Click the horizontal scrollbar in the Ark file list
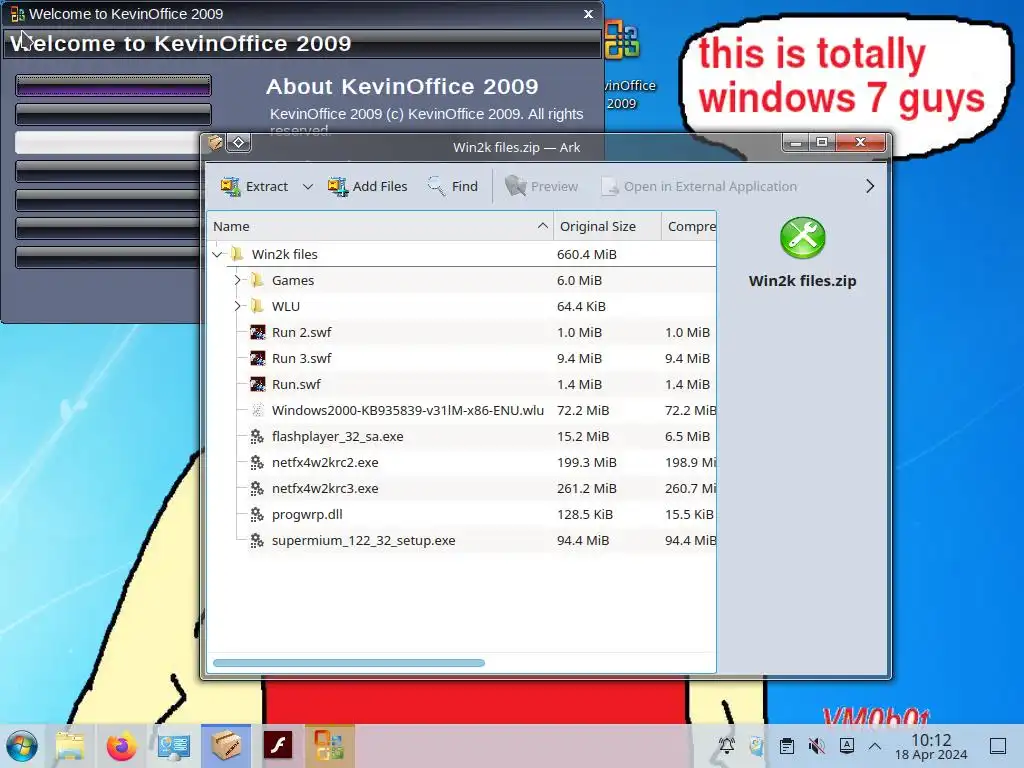Screen dimensions: 1024x768 click(349, 663)
